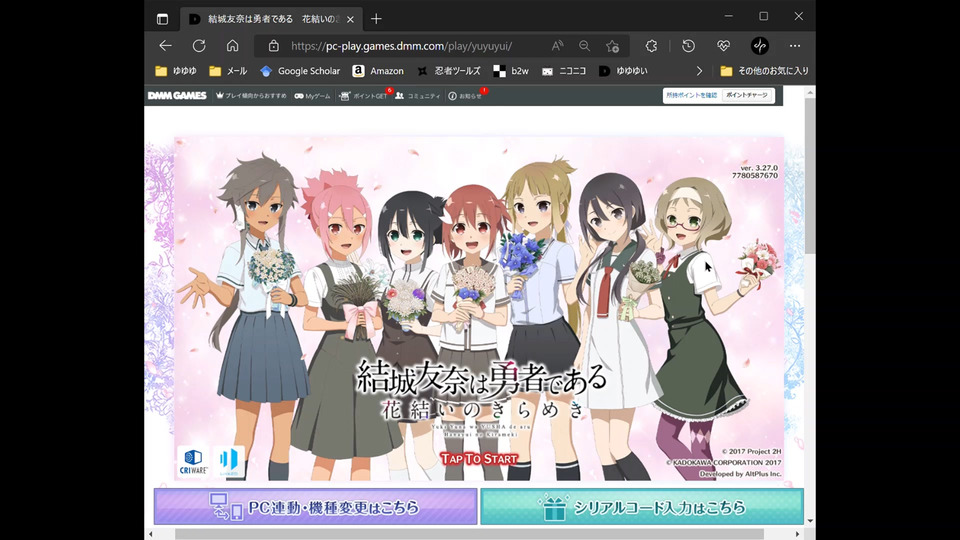Open the b2w bookmark
960x540 pixels.
(511, 71)
